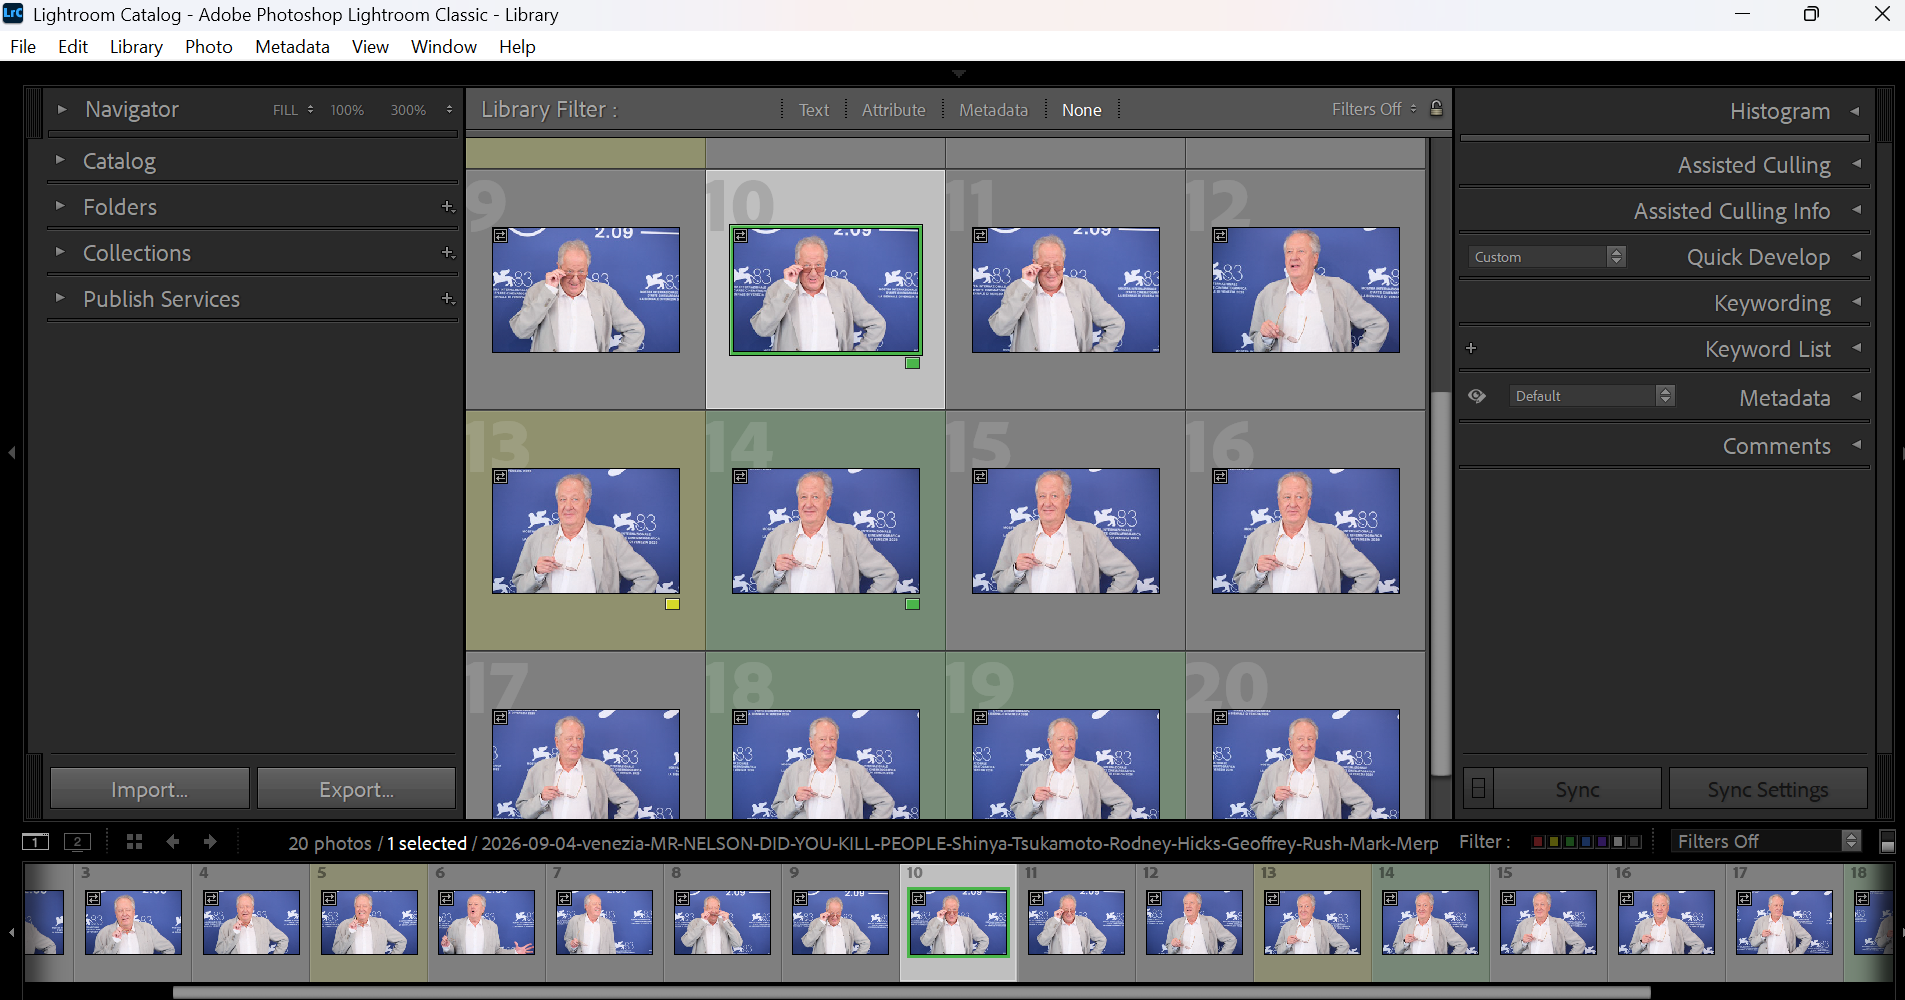This screenshot has height=1000, width=1905.
Task: Add a publish service with its plus icon
Action: 448,299
